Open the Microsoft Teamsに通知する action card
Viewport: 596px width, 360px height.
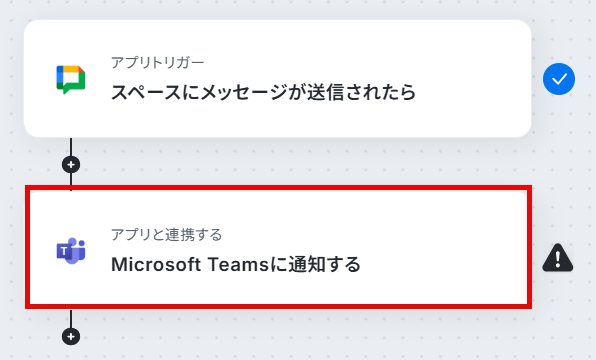point(278,247)
